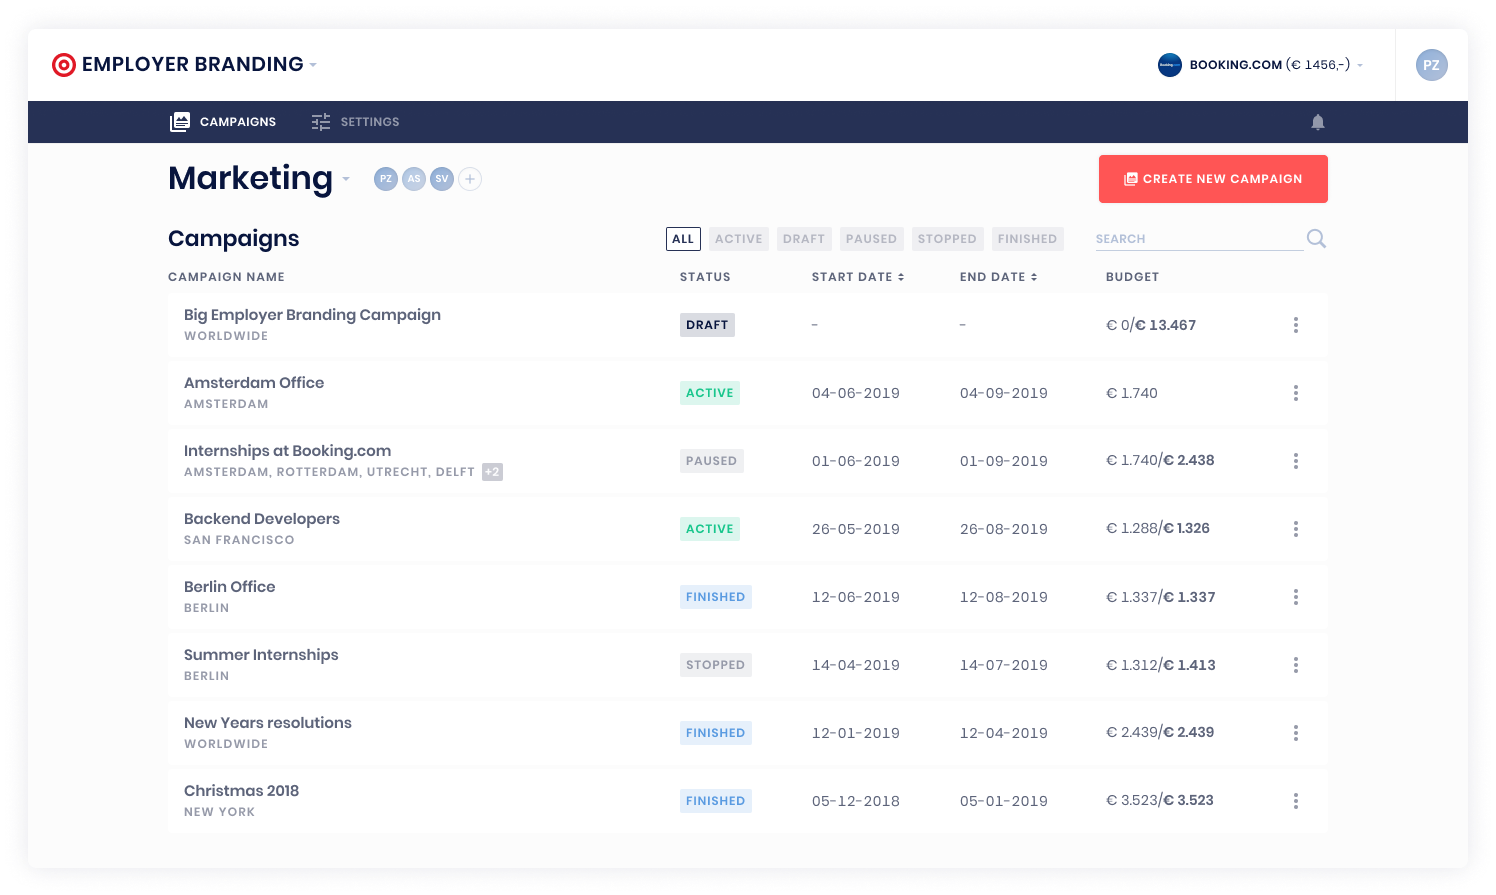
Task: Open options menu for Internships at Booking.com
Action: tap(1296, 461)
